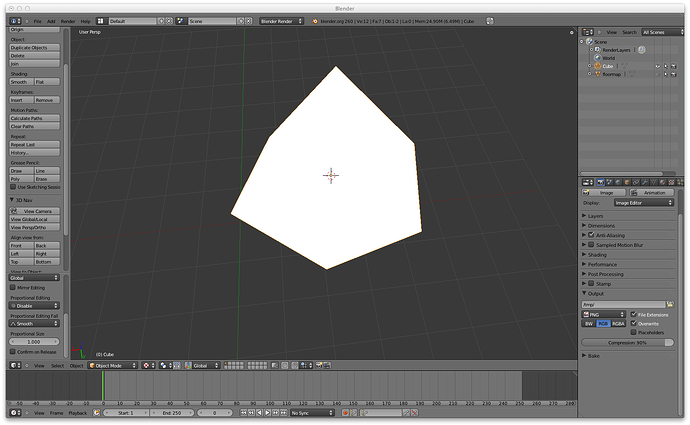Click the screen layout browse icon
This screenshot has width=690, height=425.
pyautogui.click(x=101, y=21)
